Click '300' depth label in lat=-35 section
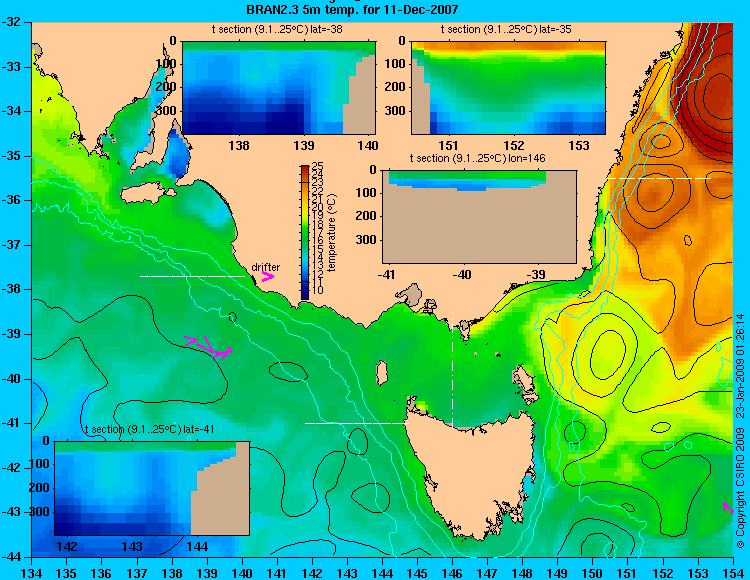Screen dimensions: 750x580 (x=396, y=111)
